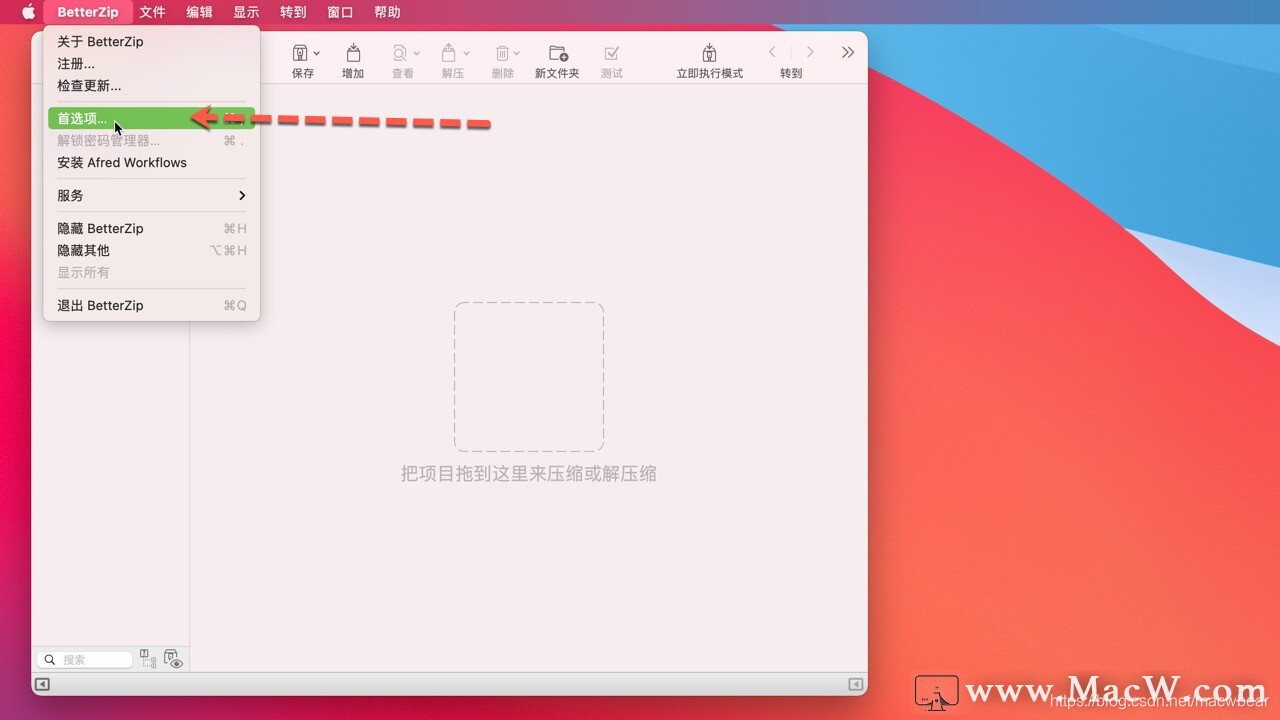Toggle the preview eye icon beside search
This screenshot has height=720, width=1280.
[x=174, y=659]
